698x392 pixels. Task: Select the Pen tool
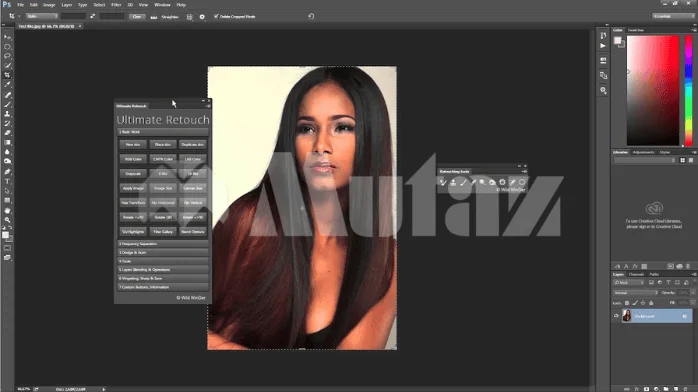7,172
